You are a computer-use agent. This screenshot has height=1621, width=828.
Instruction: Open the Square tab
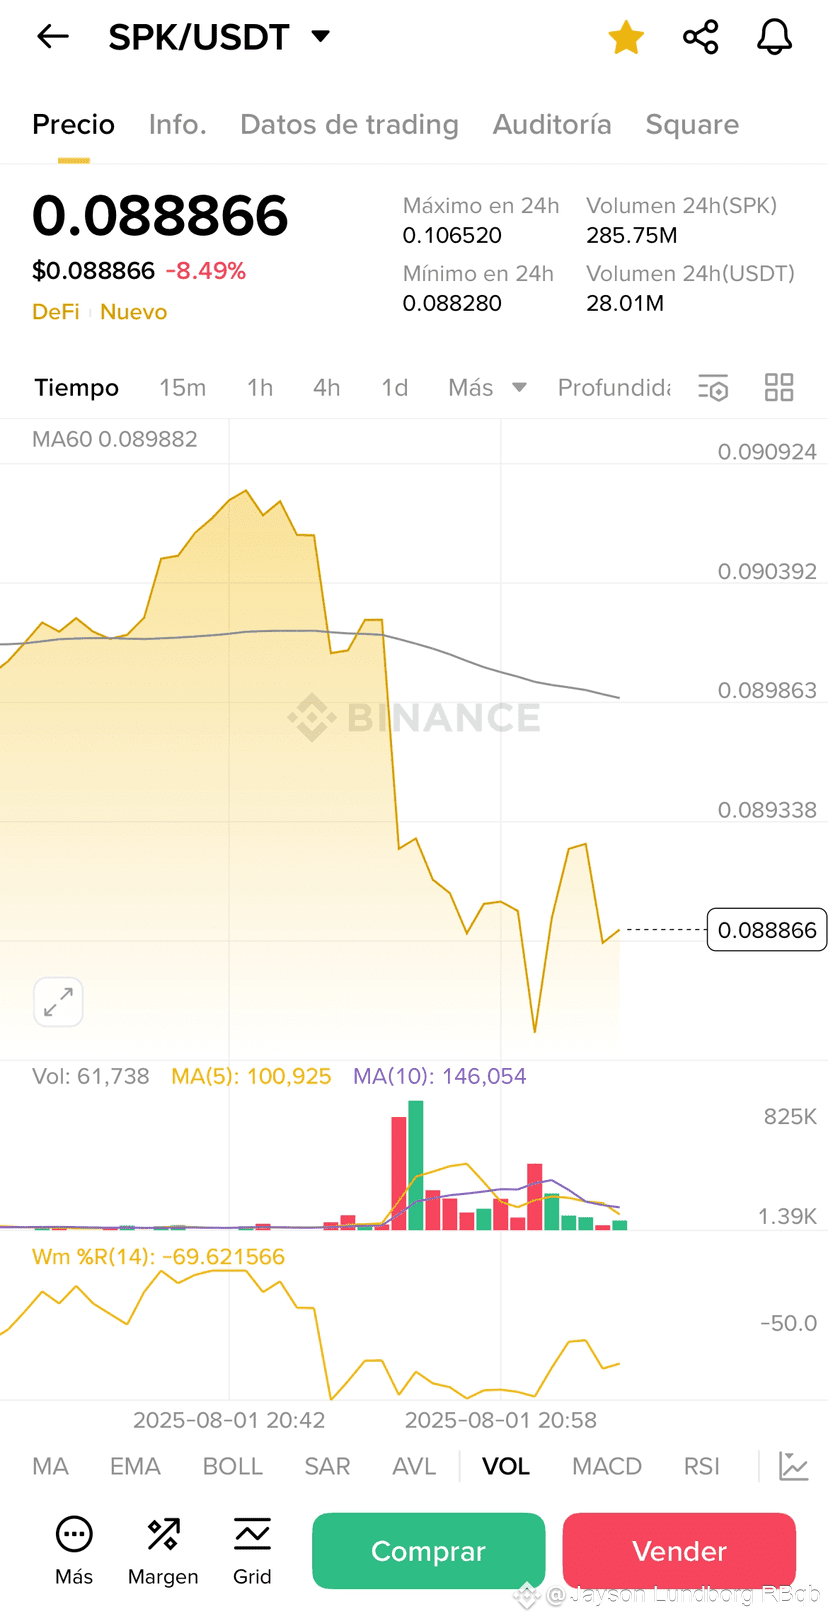click(692, 124)
